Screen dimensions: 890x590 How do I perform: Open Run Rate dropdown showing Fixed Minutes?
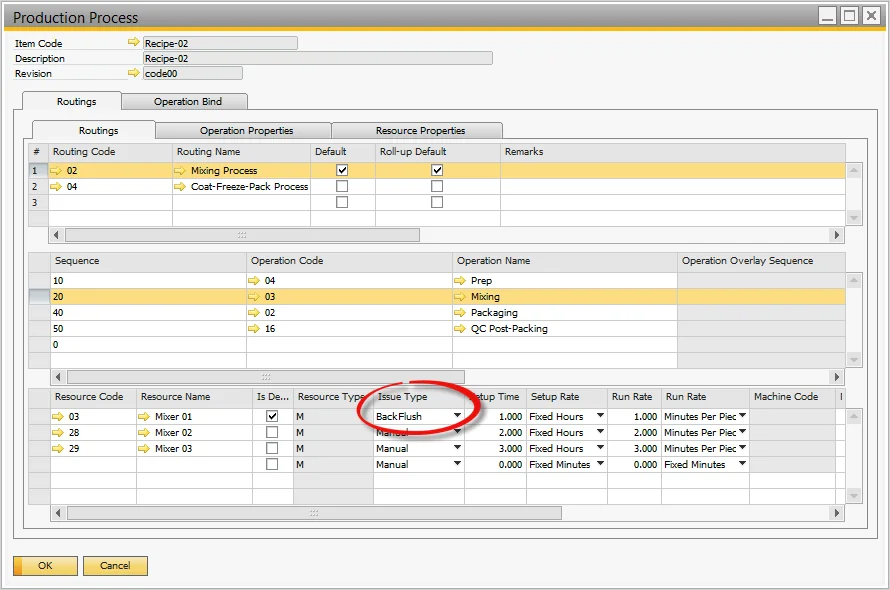(742, 463)
